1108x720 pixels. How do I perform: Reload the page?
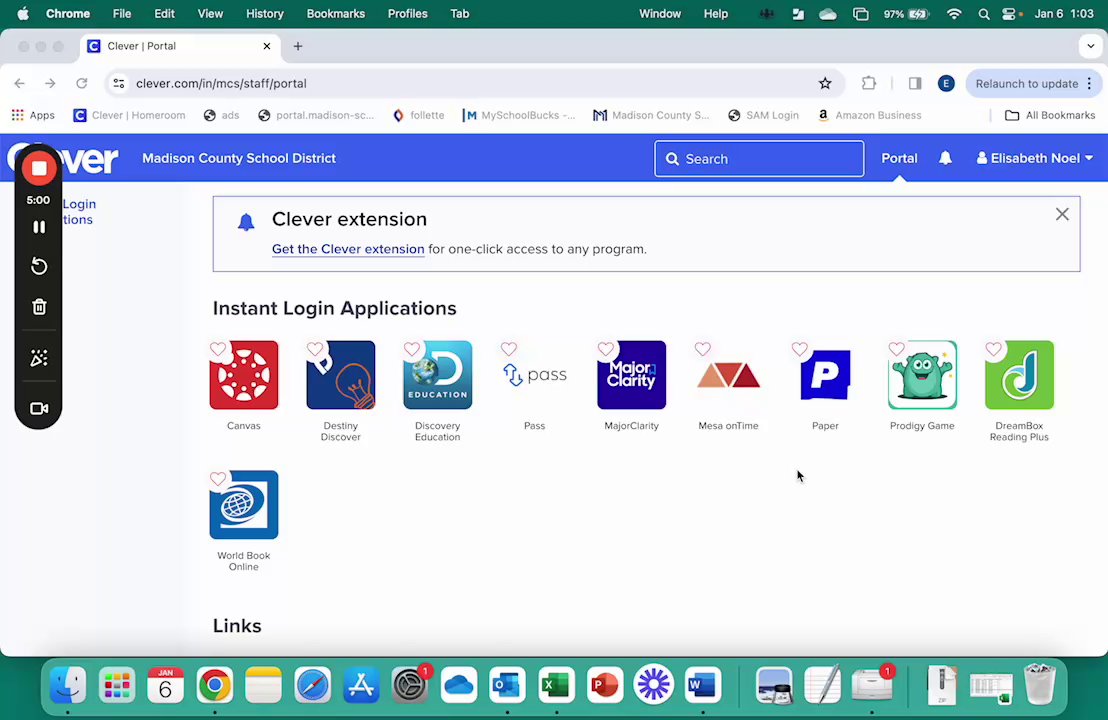coord(82,83)
